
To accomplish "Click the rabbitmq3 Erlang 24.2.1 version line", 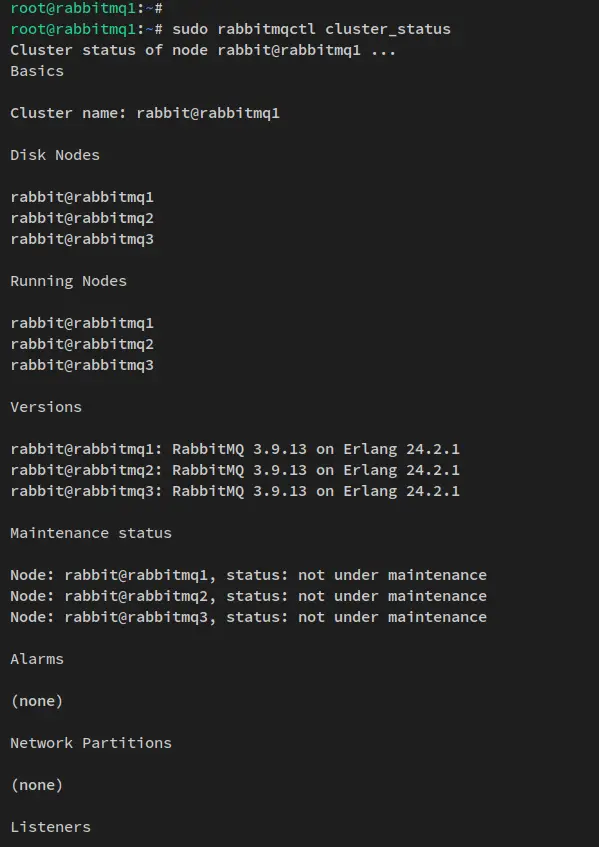I will [x=235, y=491].
